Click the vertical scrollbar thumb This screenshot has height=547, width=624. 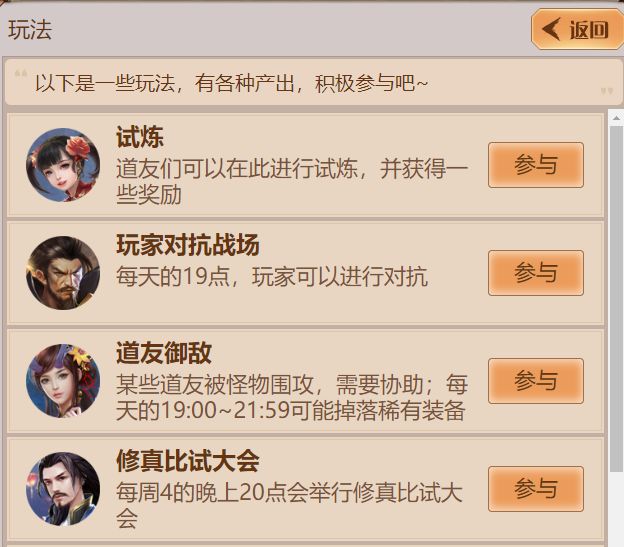click(616, 298)
